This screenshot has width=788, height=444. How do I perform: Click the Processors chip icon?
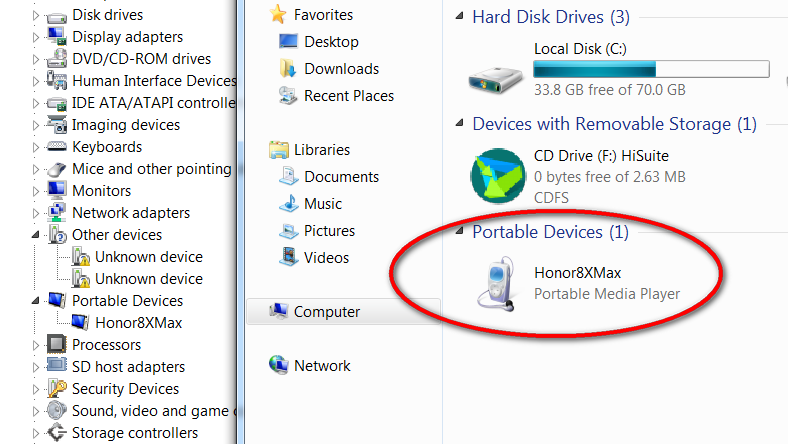[x=56, y=344]
